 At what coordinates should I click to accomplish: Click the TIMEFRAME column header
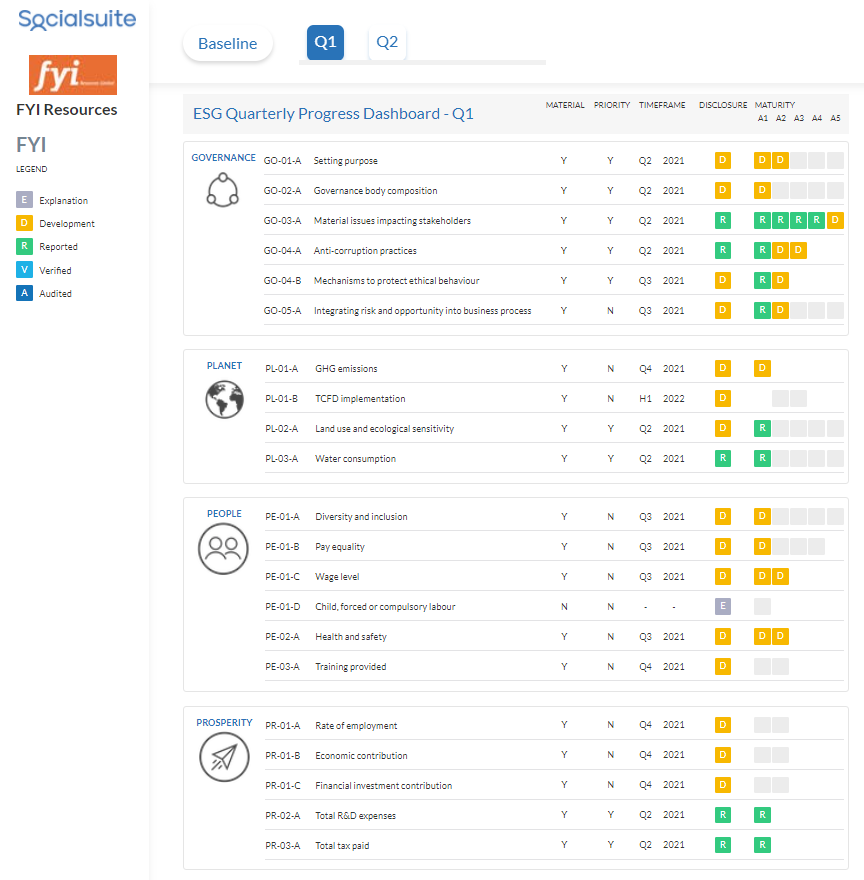662,105
